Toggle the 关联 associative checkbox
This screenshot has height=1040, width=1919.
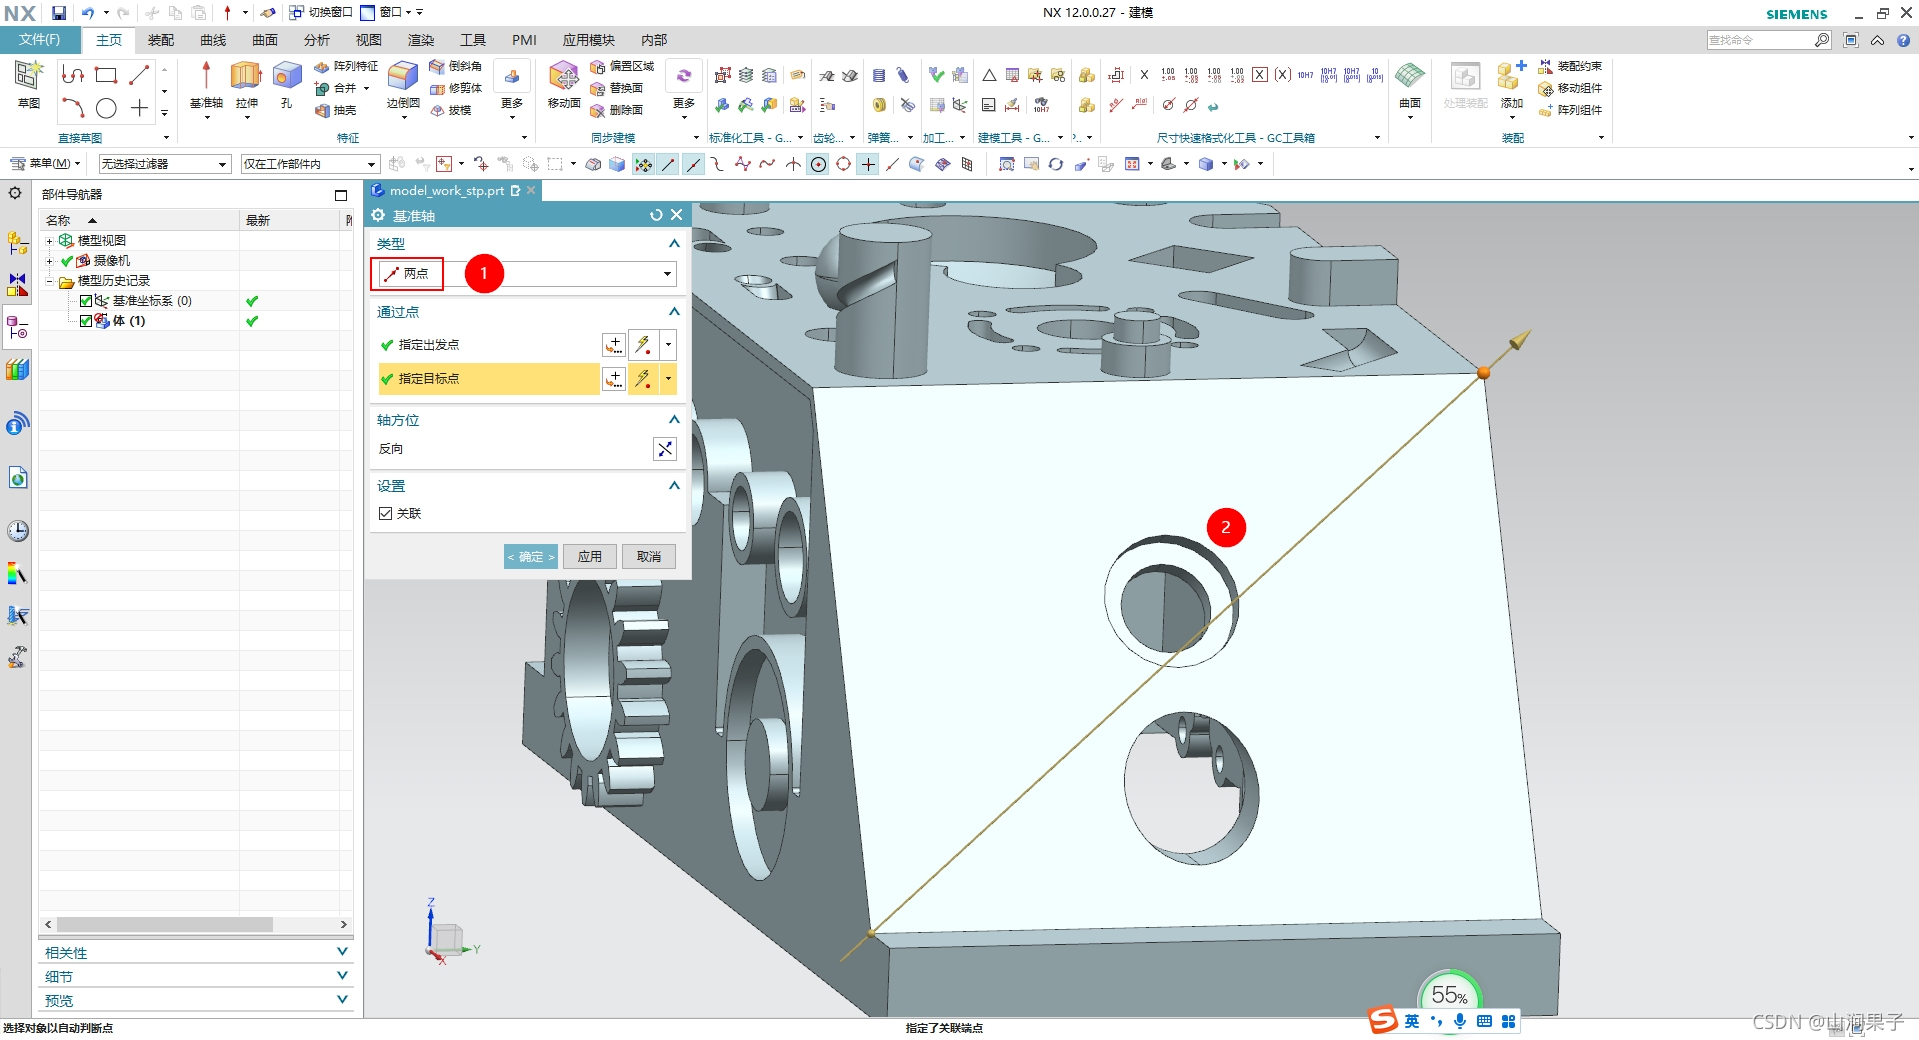click(386, 513)
